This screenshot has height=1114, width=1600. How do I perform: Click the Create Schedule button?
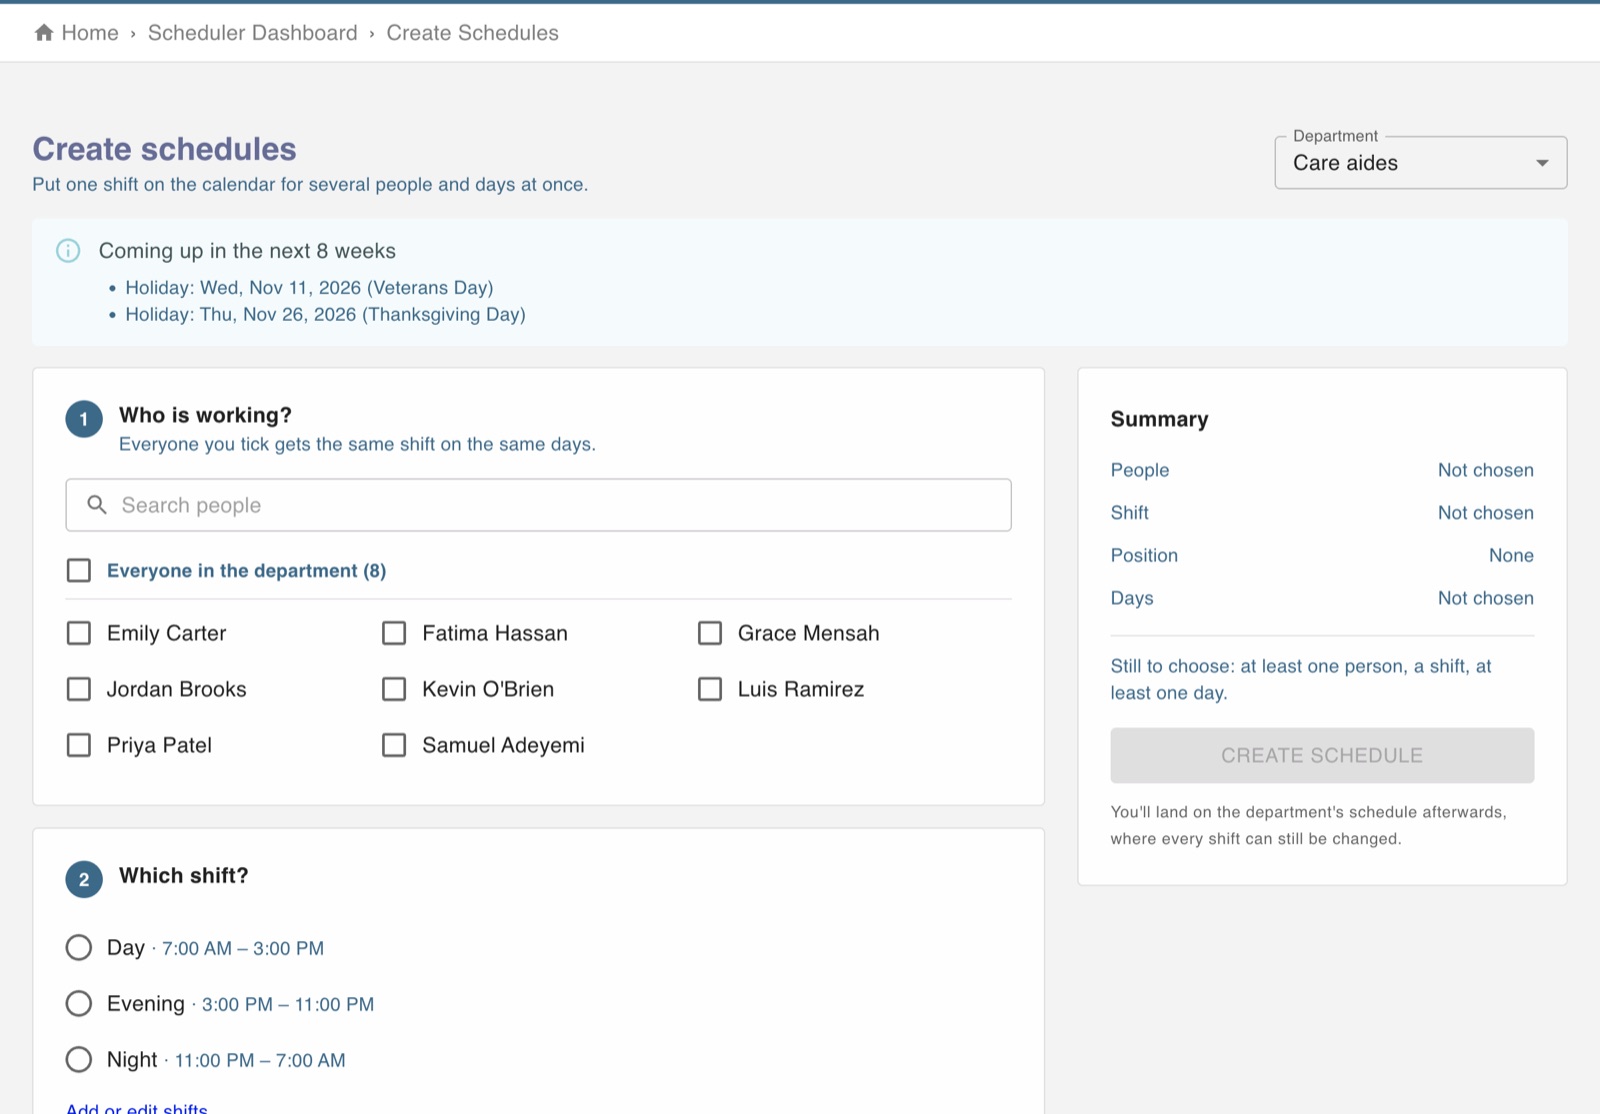pyautogui.click(x=1322, y=755)
